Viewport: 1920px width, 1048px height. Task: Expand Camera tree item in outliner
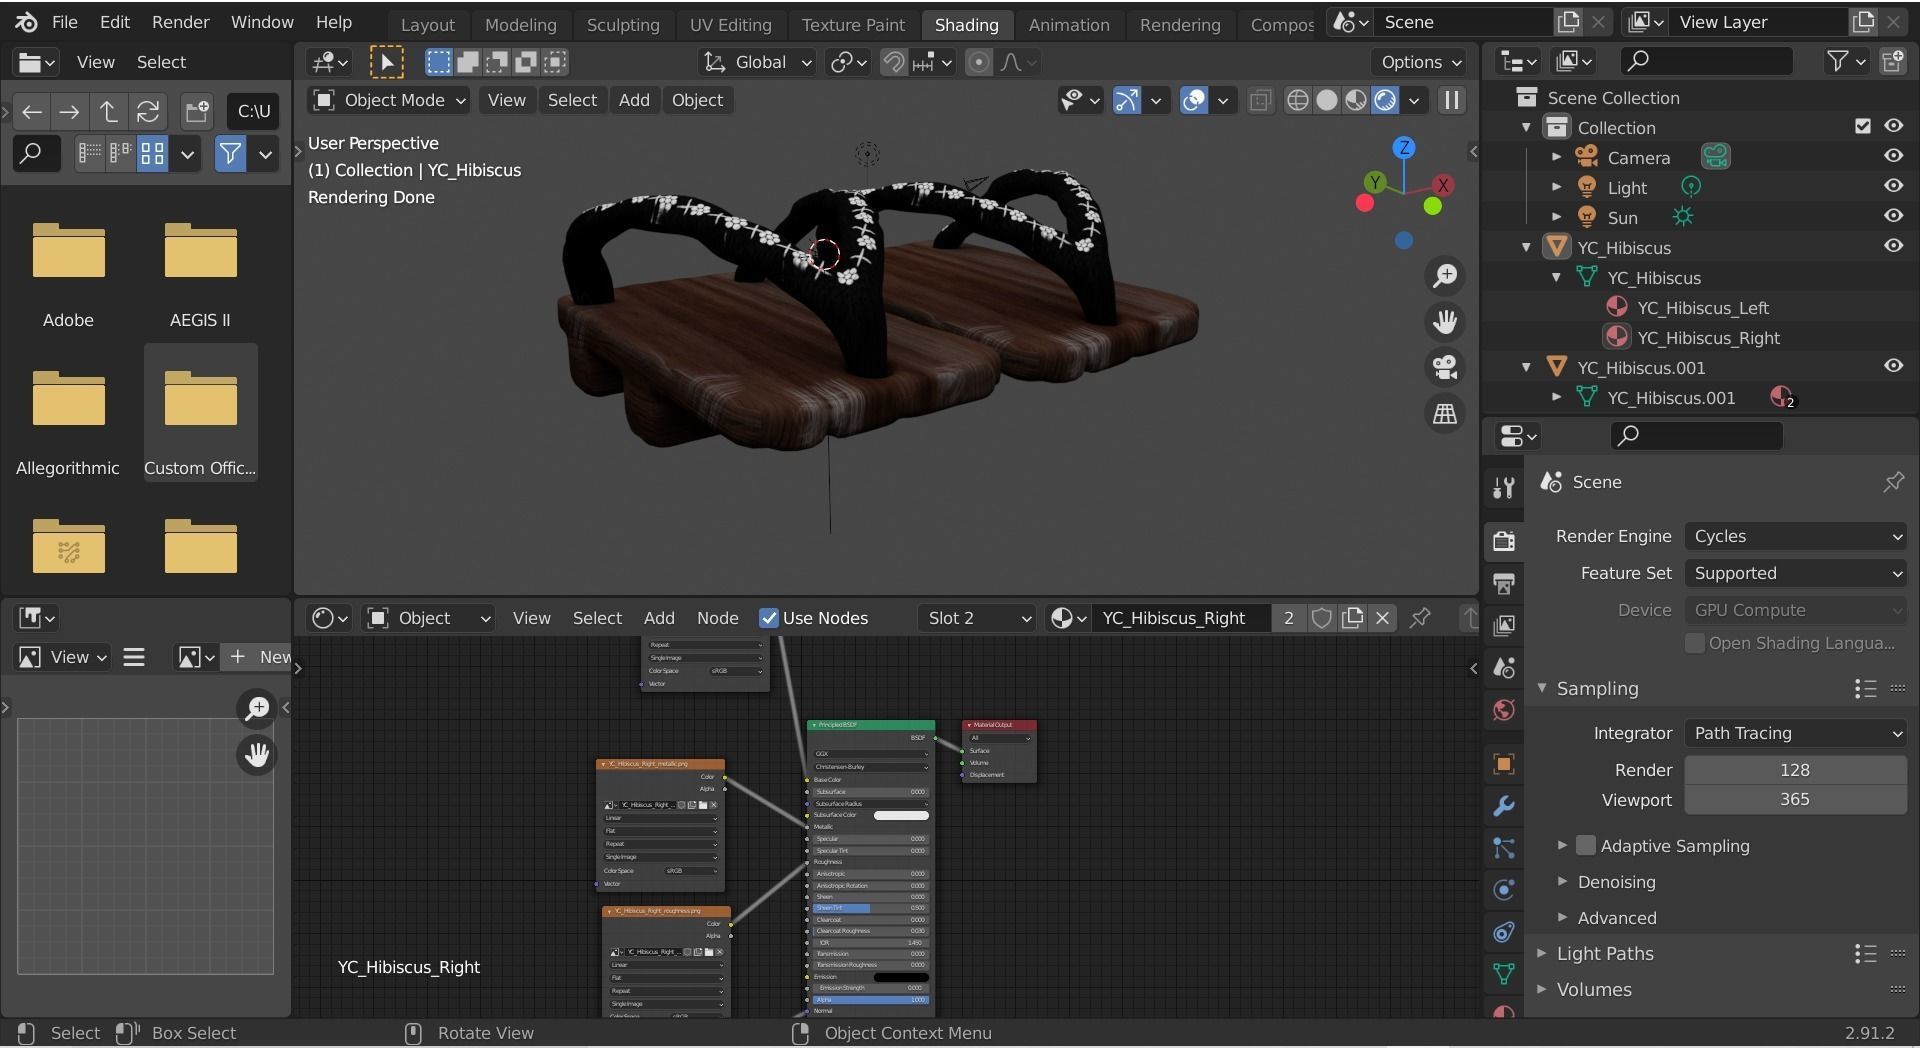pyautogui.click(x=1556, y=157)
